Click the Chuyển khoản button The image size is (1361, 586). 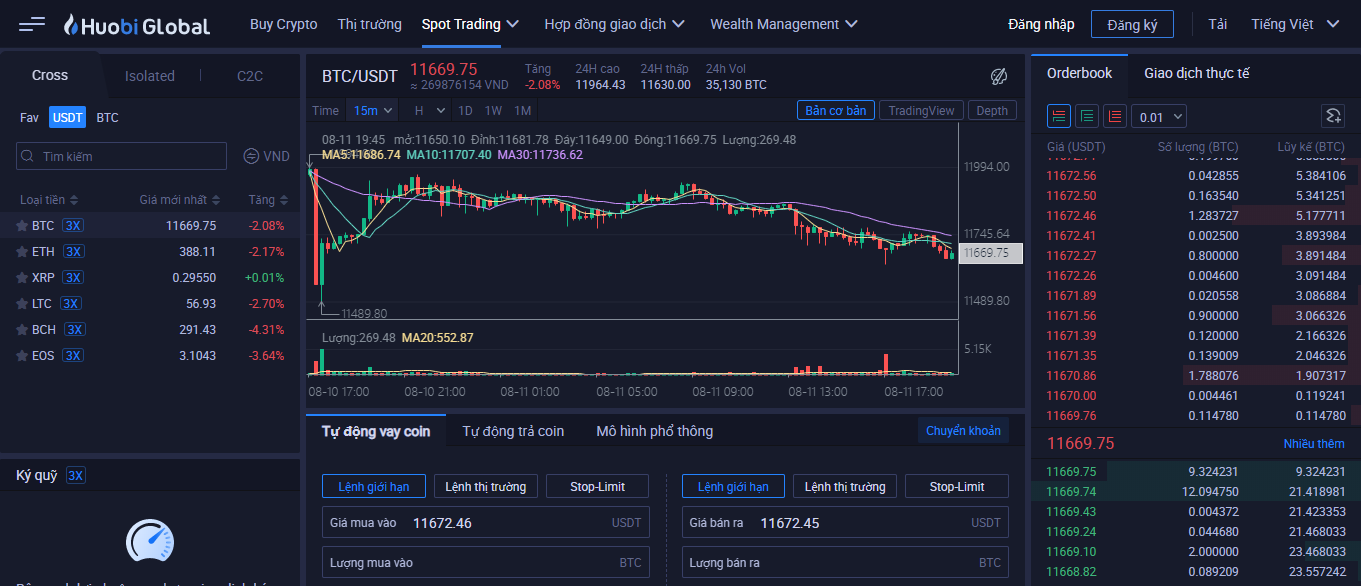click(x=963, y=431)
